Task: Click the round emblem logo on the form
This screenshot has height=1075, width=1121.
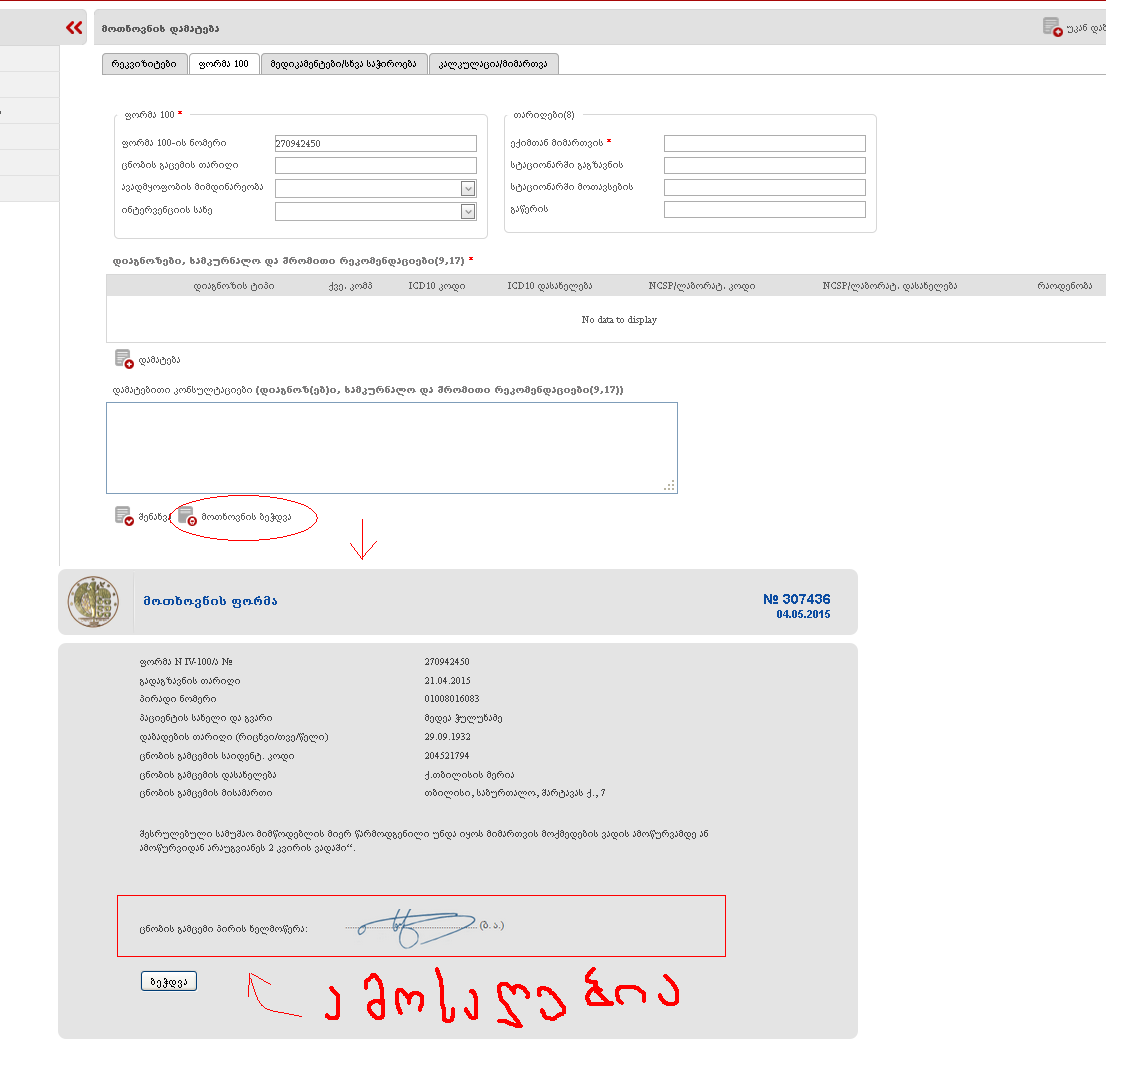Action: (93, 602)
